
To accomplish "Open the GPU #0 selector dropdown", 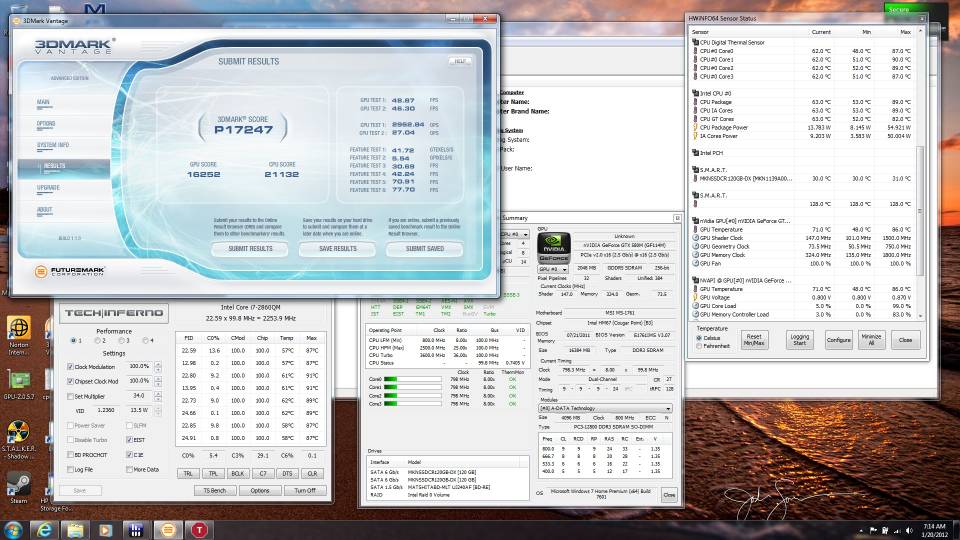I will [553, 269].
